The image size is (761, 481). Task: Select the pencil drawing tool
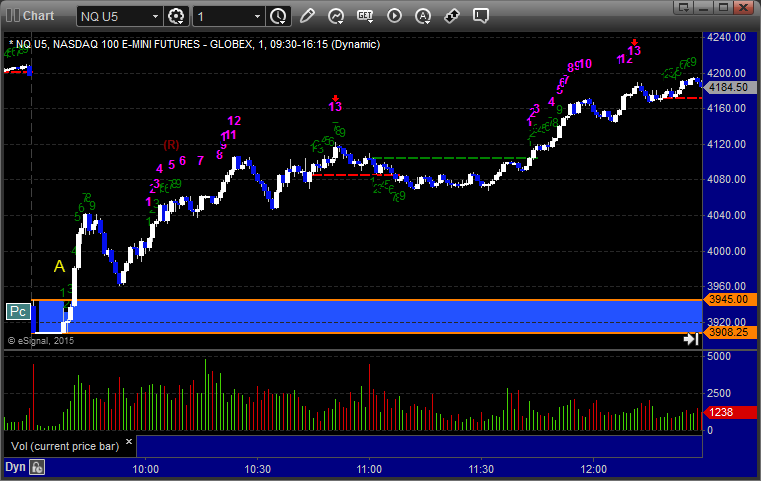307,16
